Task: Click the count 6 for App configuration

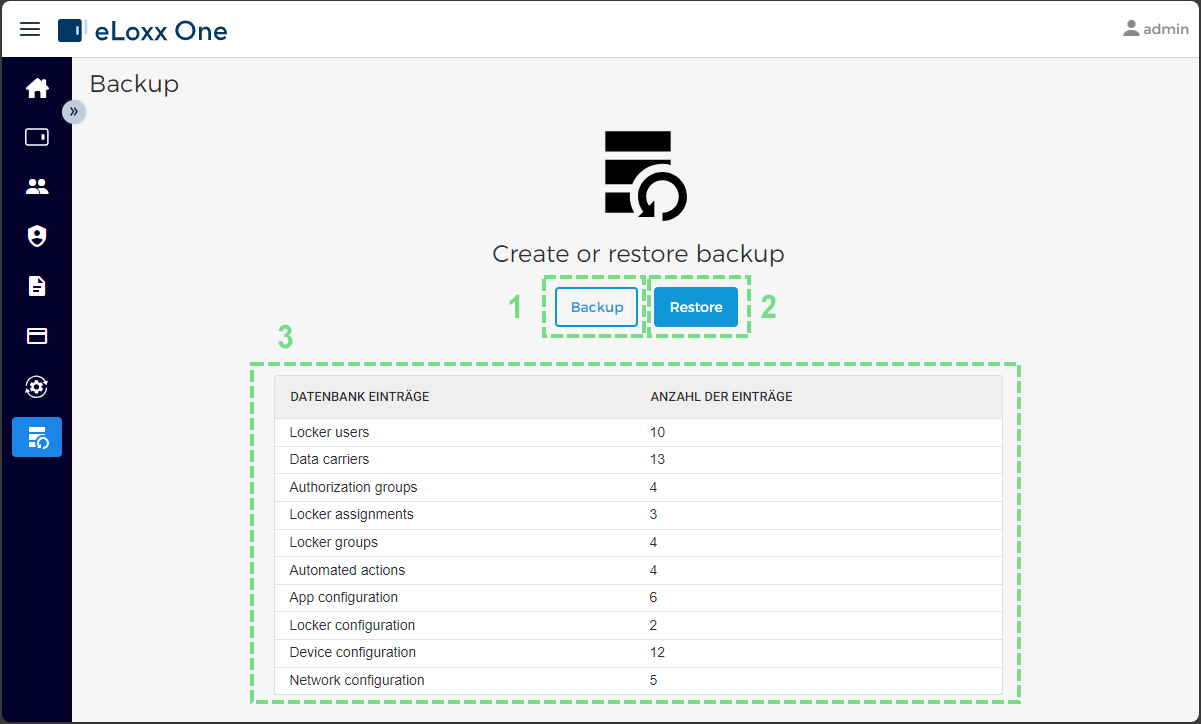Action: [x=653, y=598]
